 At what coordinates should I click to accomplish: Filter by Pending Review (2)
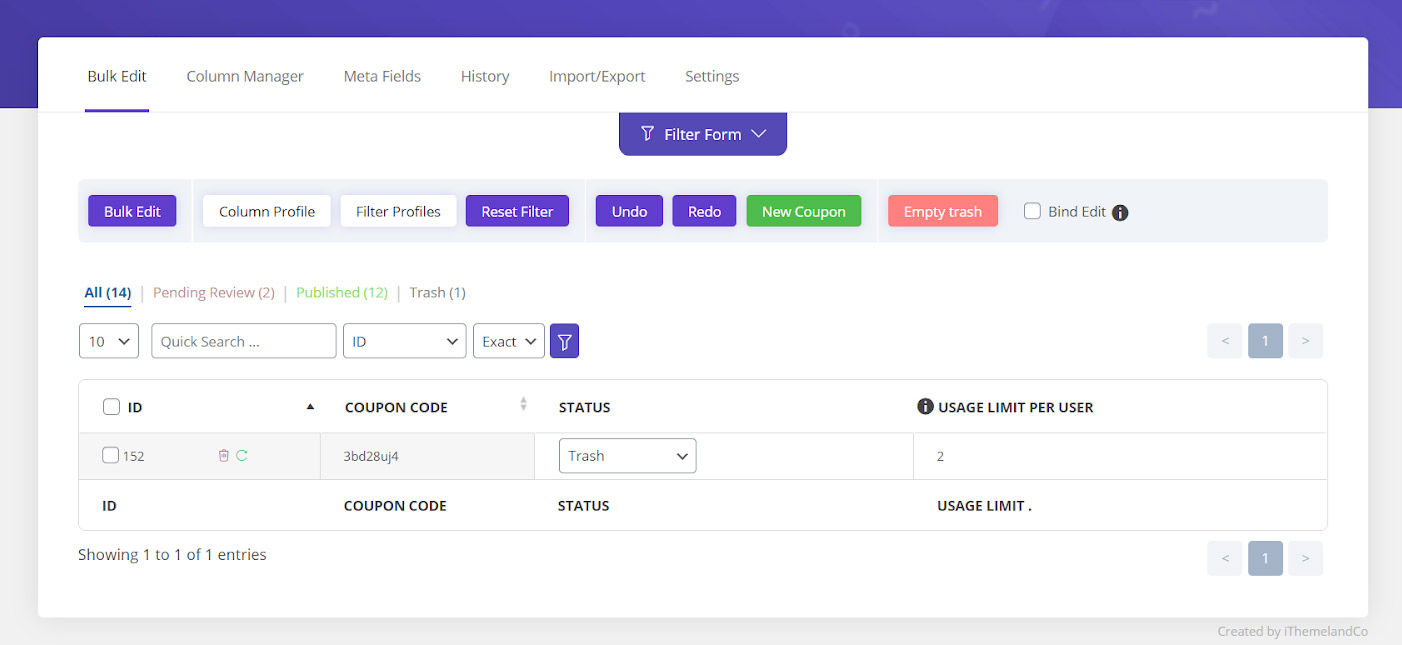point(214,293)
